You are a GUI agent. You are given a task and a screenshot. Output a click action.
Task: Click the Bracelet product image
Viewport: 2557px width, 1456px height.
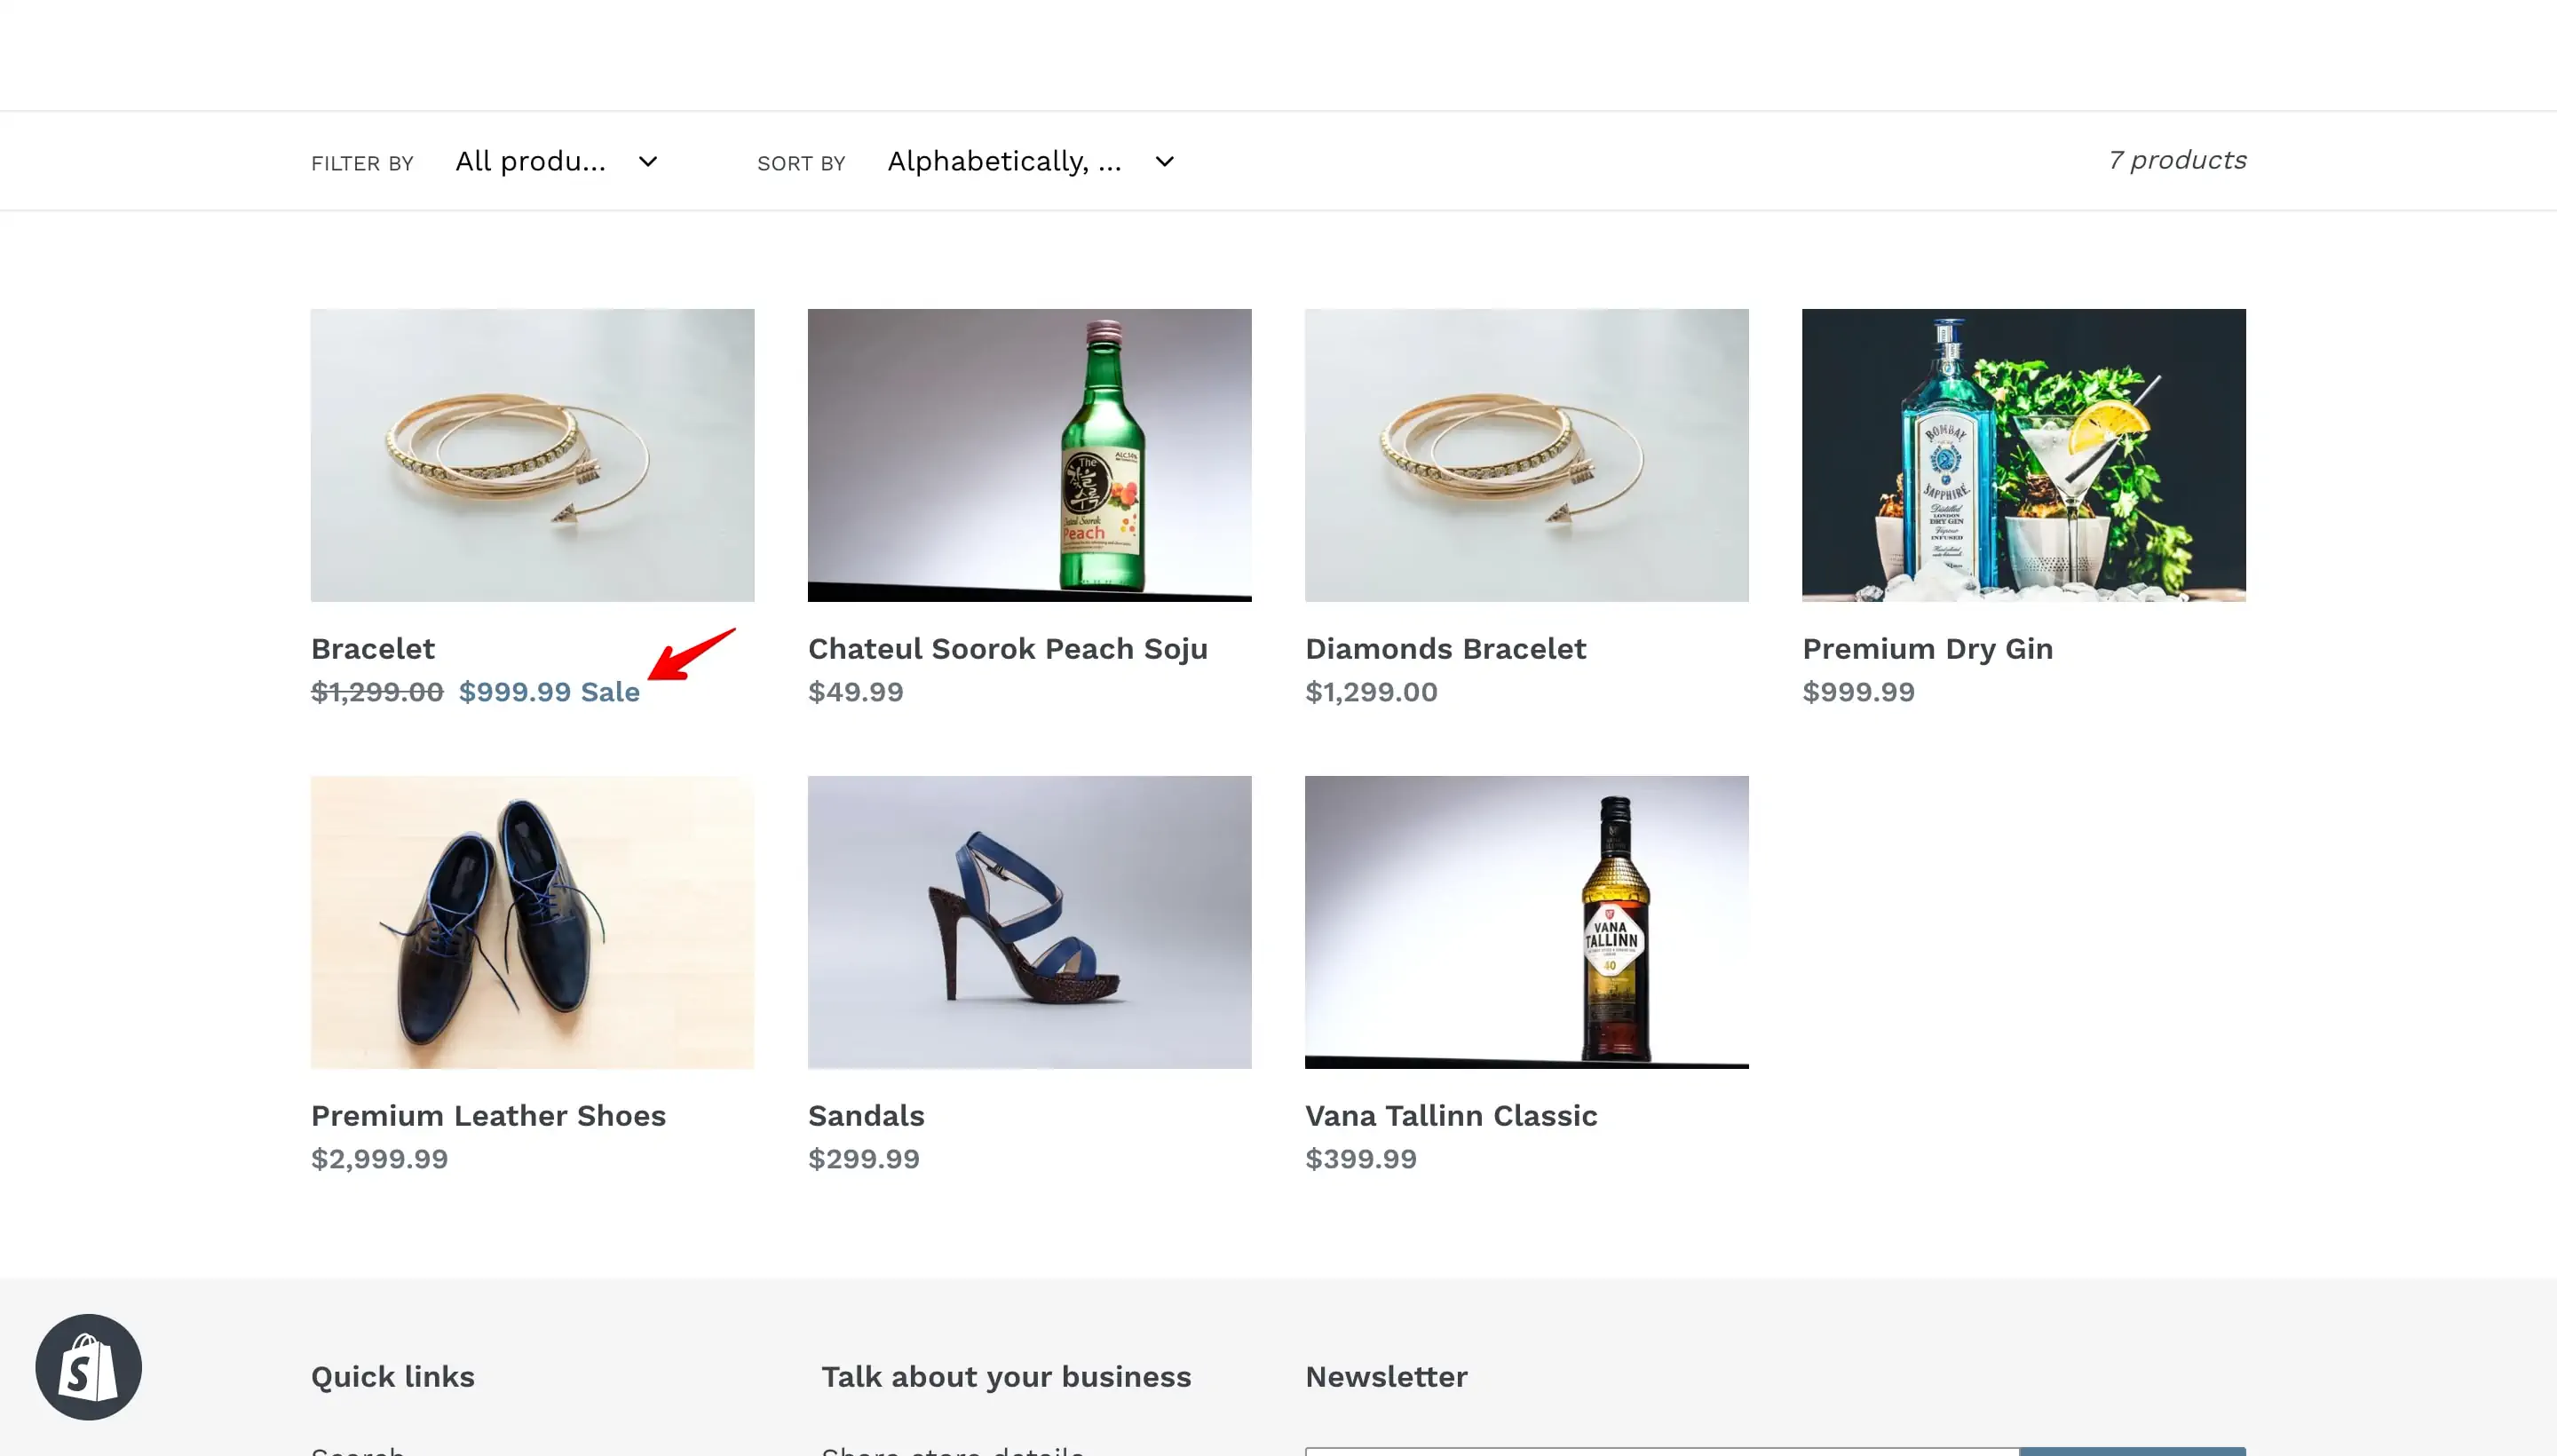pos(532,455)
